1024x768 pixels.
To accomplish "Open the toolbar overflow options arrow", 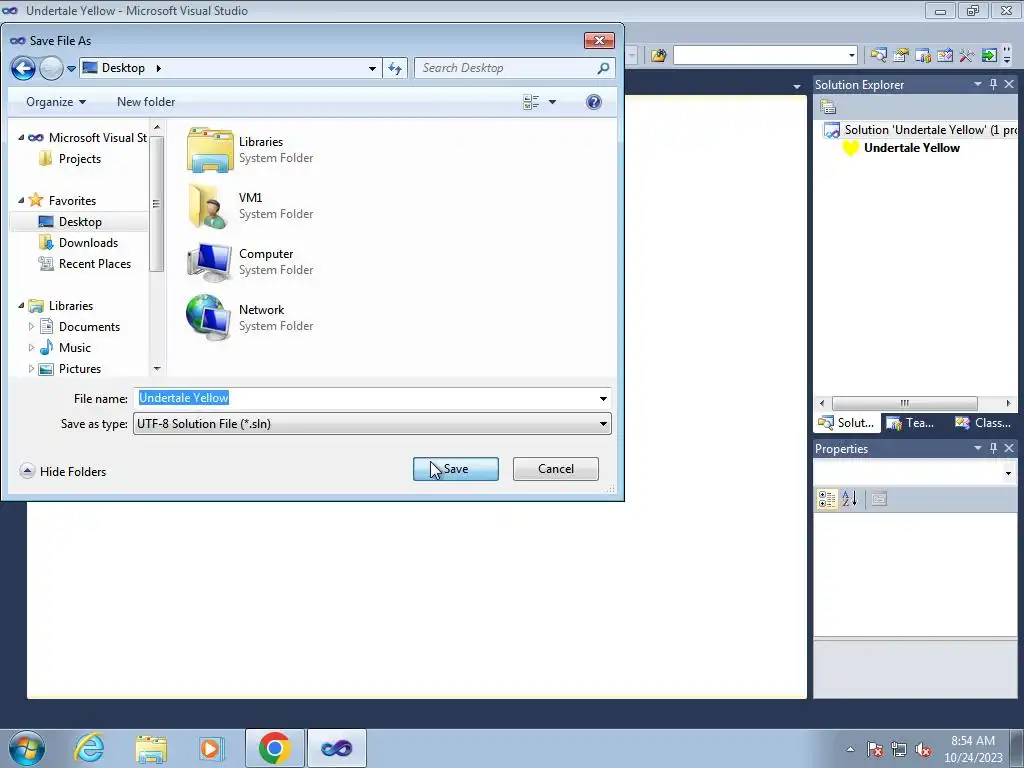I will [1007, 56].
